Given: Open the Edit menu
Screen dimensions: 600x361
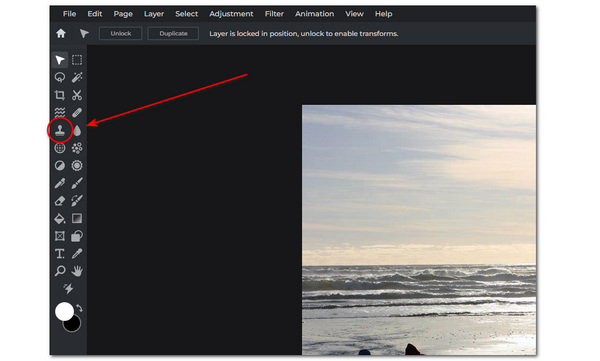Looking at the screenshot, I should [x=95, y=14].
